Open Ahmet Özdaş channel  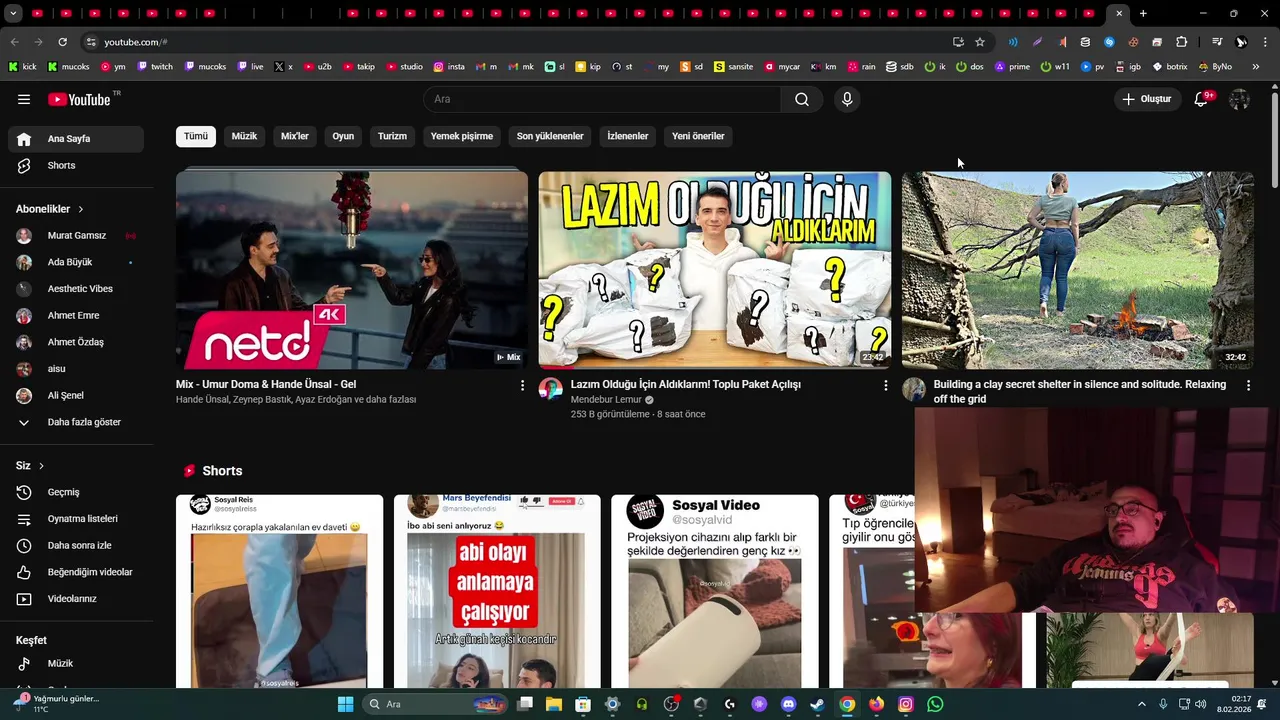76,342
